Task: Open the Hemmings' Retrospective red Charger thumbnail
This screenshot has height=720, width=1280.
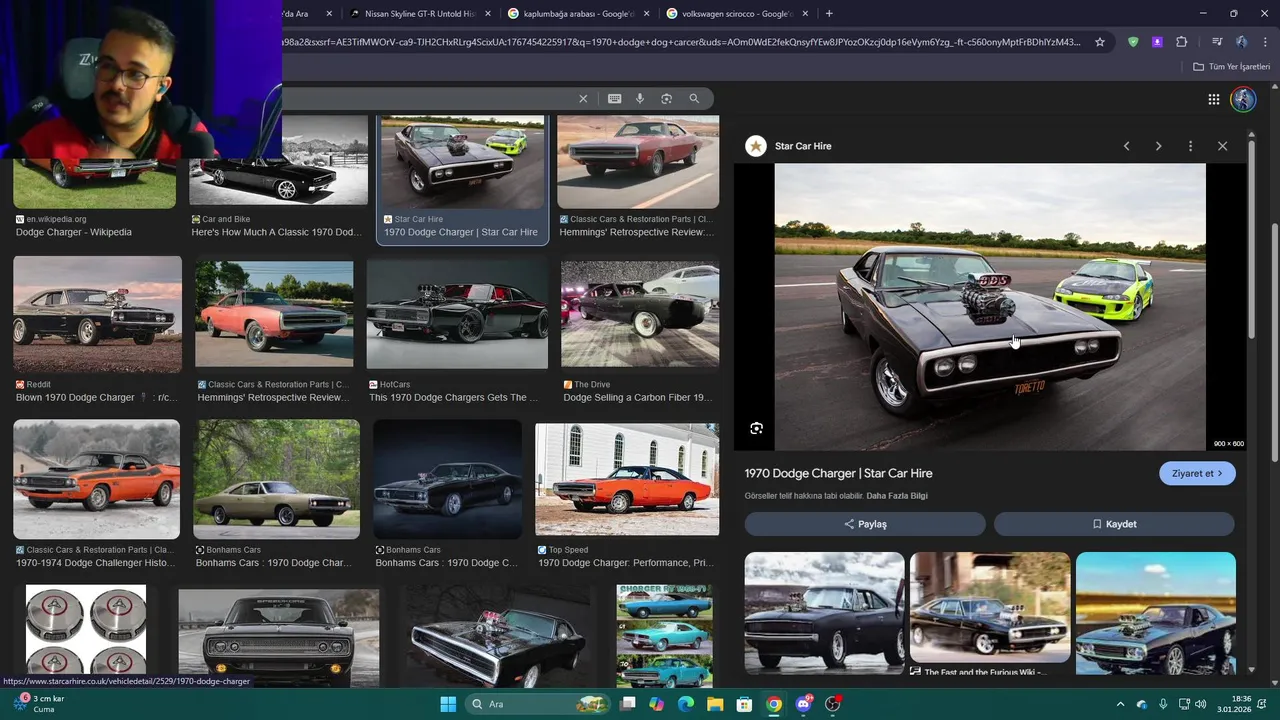Action: [638, 160]
